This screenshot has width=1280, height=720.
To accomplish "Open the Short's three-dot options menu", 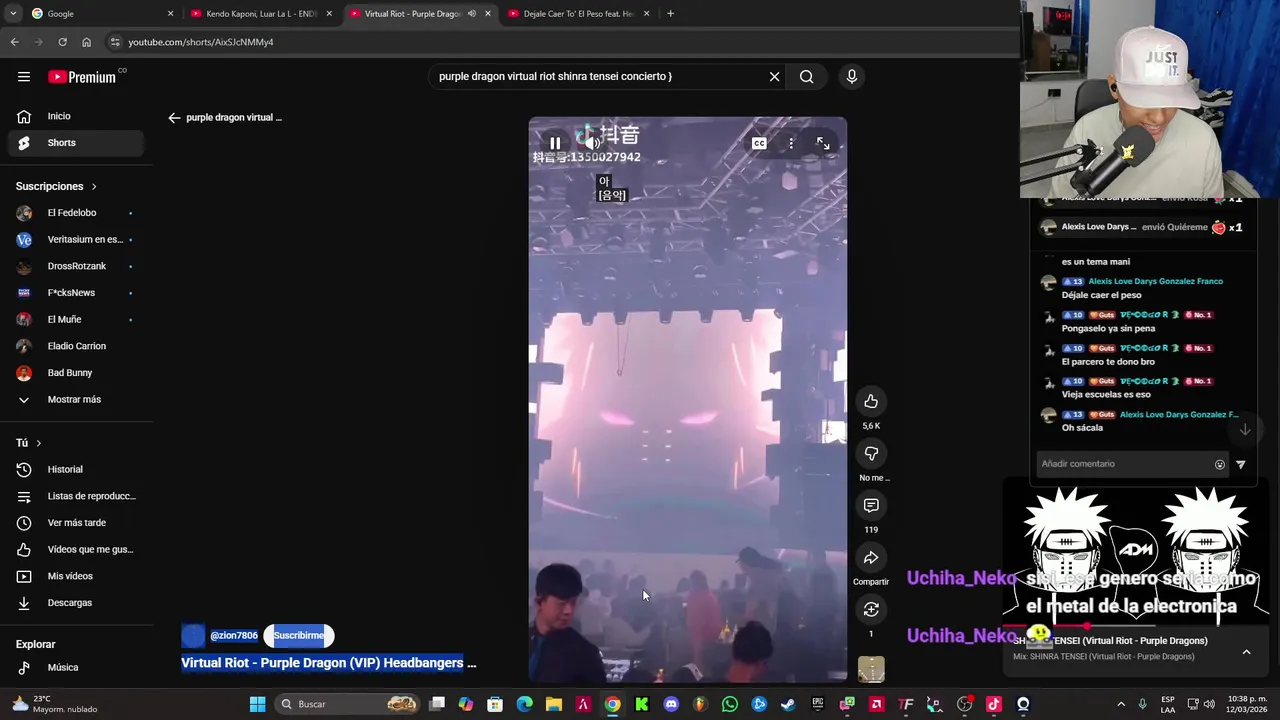I will coord(790,143).
